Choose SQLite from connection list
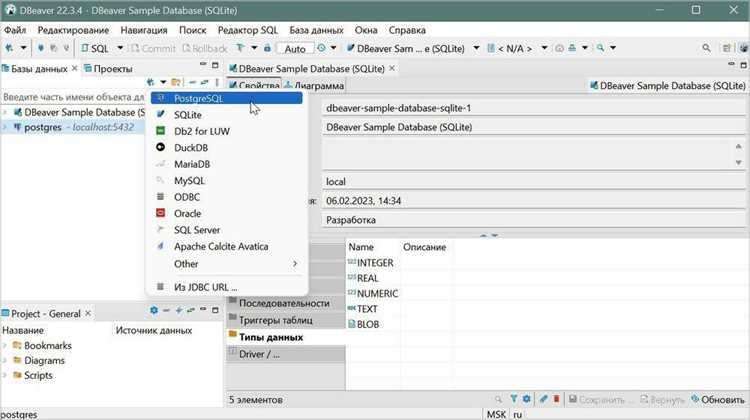 [x=226, y=115]
